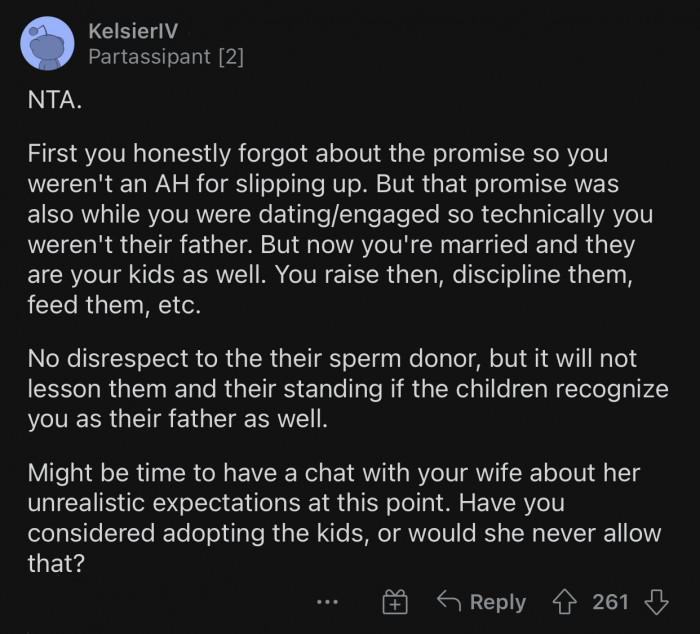700x634 pixels.
Task: Tap the Snoo avatar of KelsierIV
Action: pyautogui.click(x=47, y=44)
